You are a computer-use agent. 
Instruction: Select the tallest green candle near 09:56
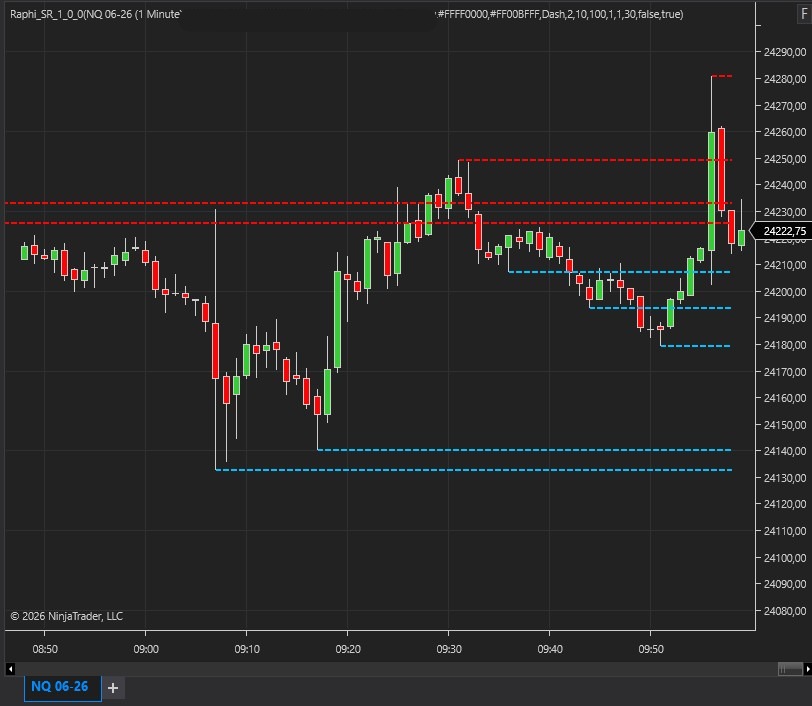pos(711,190)
